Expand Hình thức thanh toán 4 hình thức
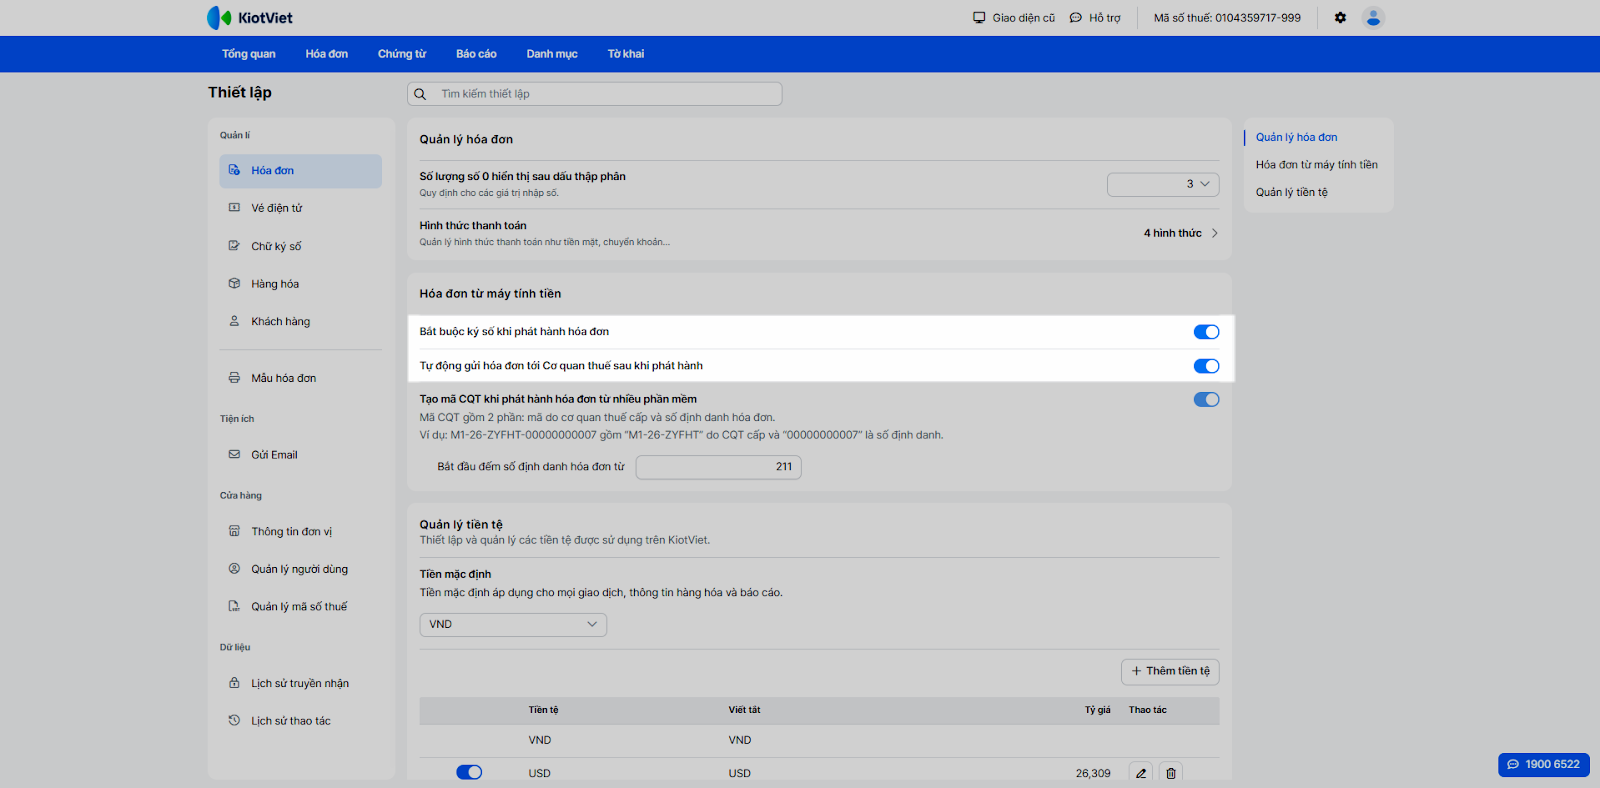The width and height of the screenshot is (1600, 788). pos(1180,233)
